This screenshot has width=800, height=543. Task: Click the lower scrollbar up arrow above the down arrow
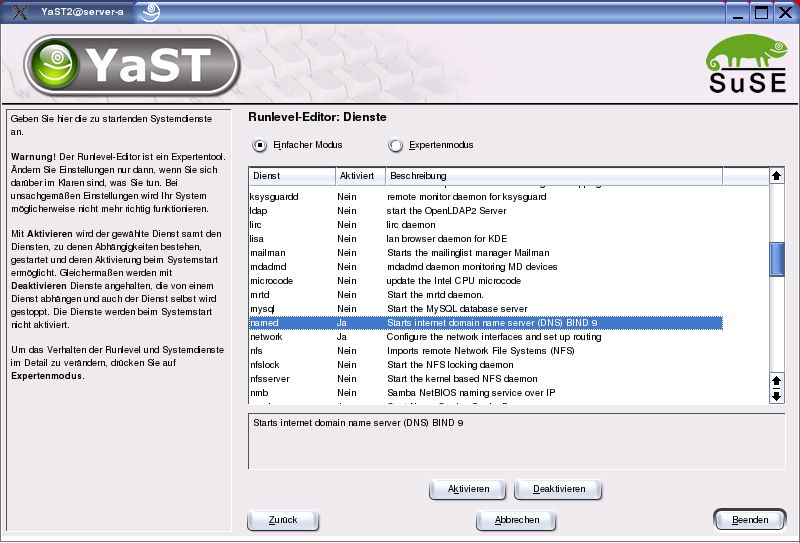777,381
